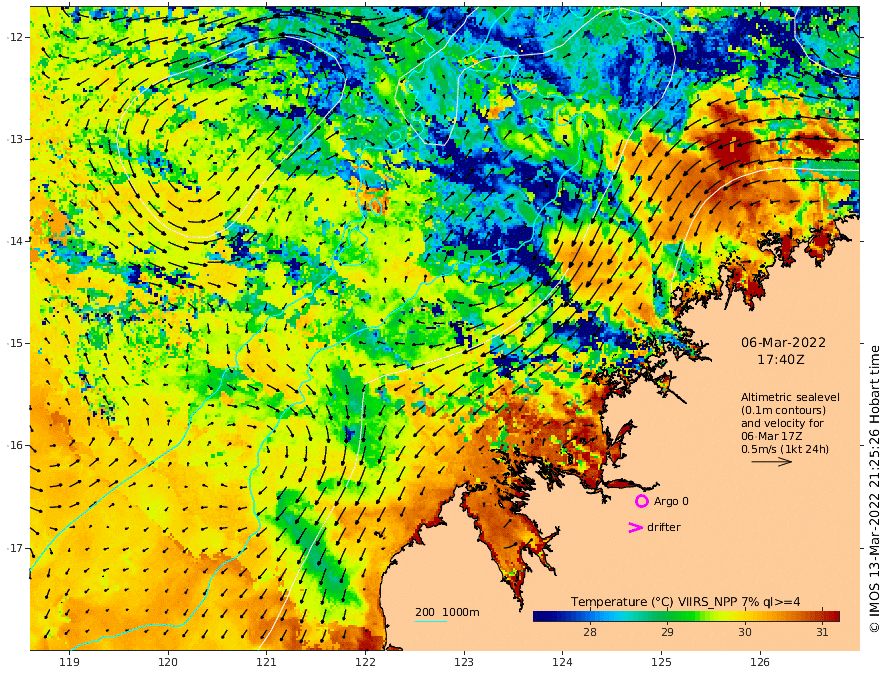
Task: Click longitude axis label 124
Action: 563,662
